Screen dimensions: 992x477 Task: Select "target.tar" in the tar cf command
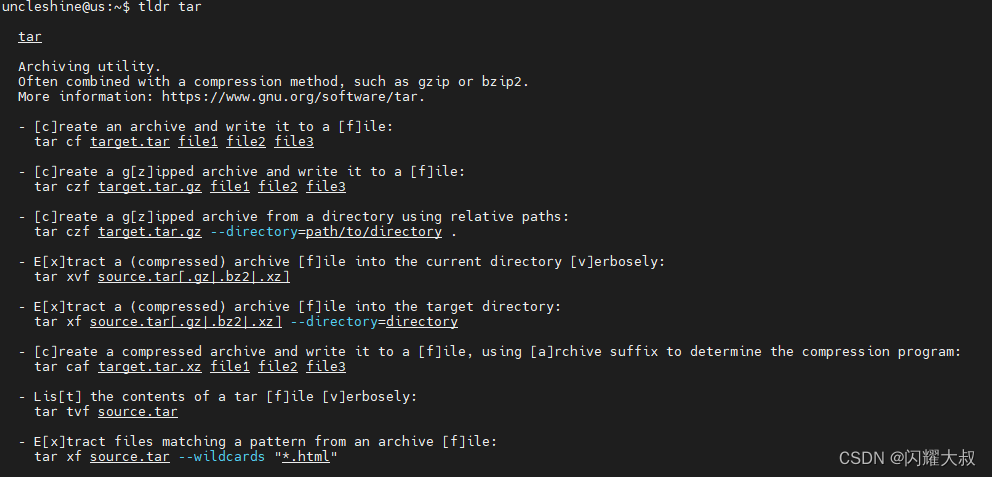[129, 142]
